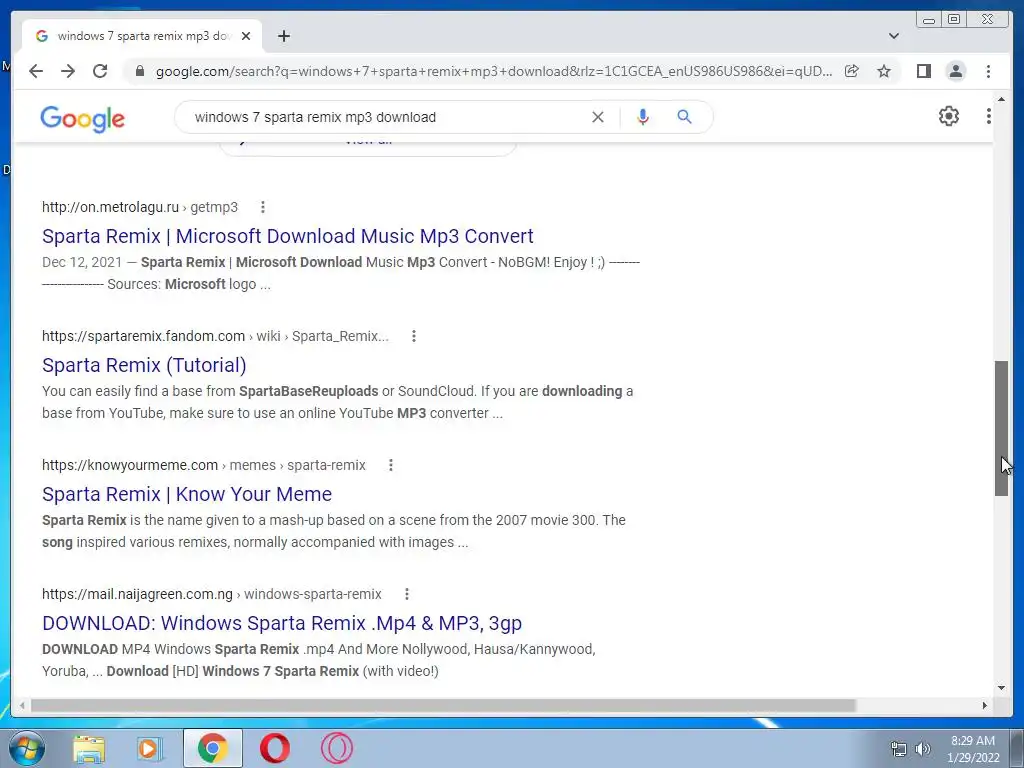
Task: Clear the Google search box
Action: click(x=598, y=117)
